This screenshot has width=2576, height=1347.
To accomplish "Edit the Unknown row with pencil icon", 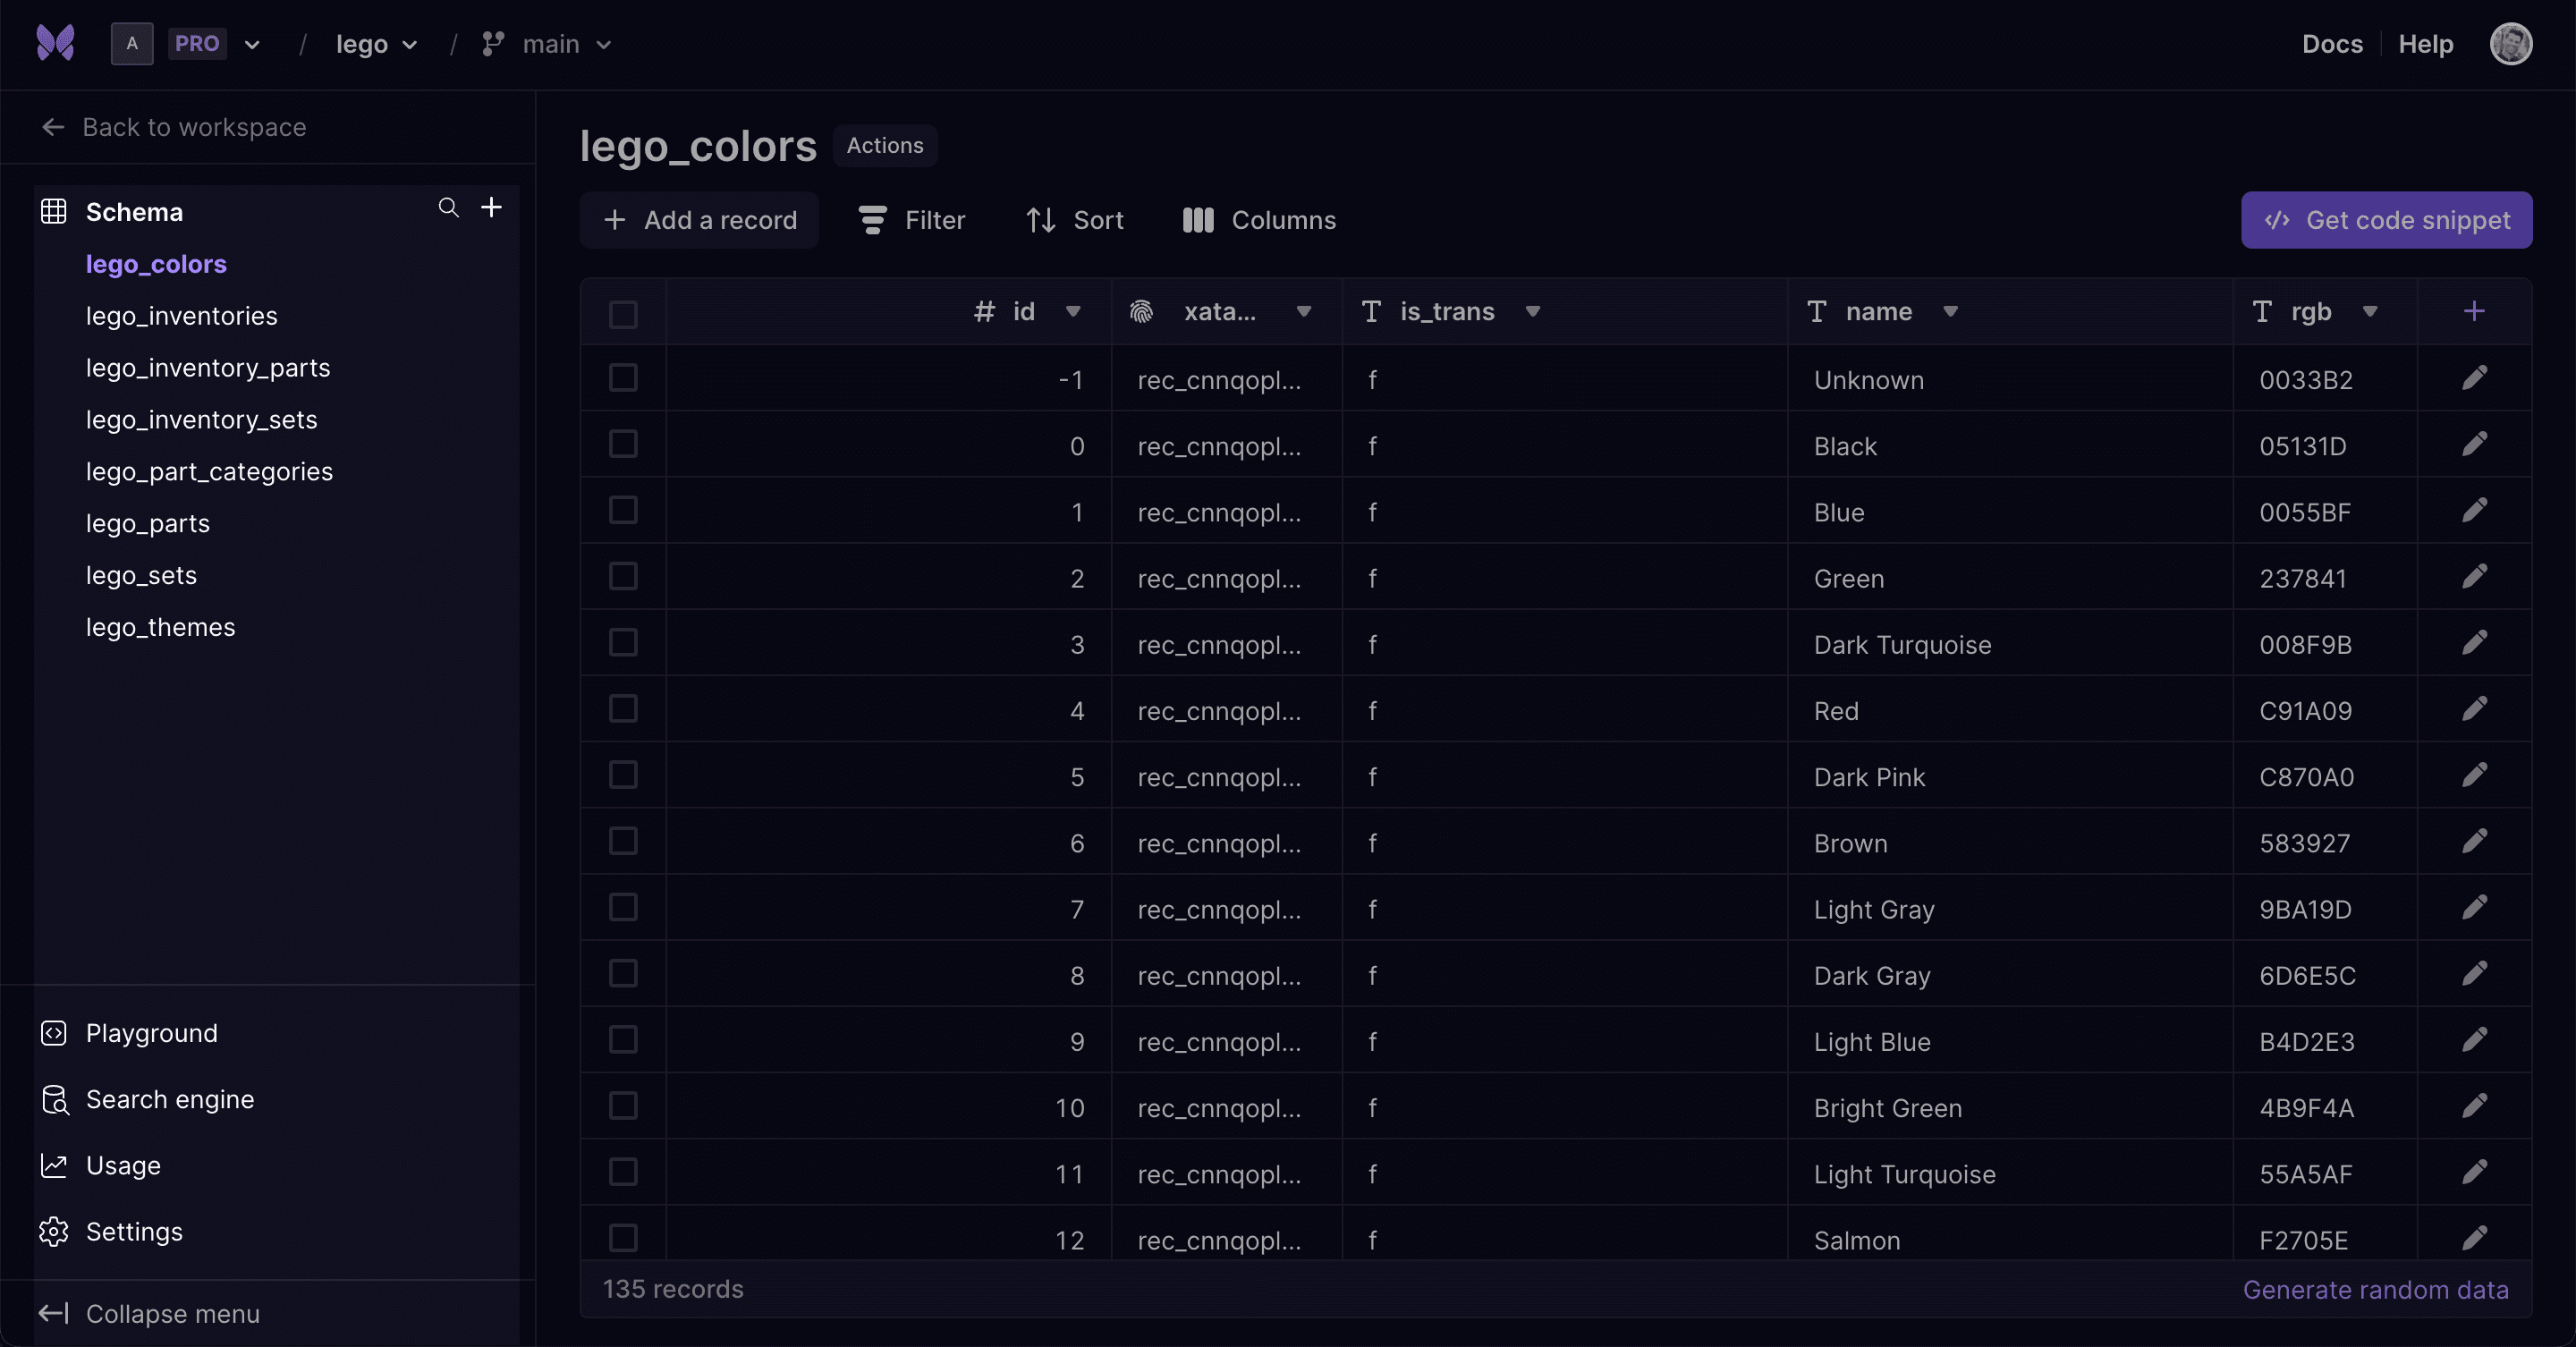I will point(2474,378).
